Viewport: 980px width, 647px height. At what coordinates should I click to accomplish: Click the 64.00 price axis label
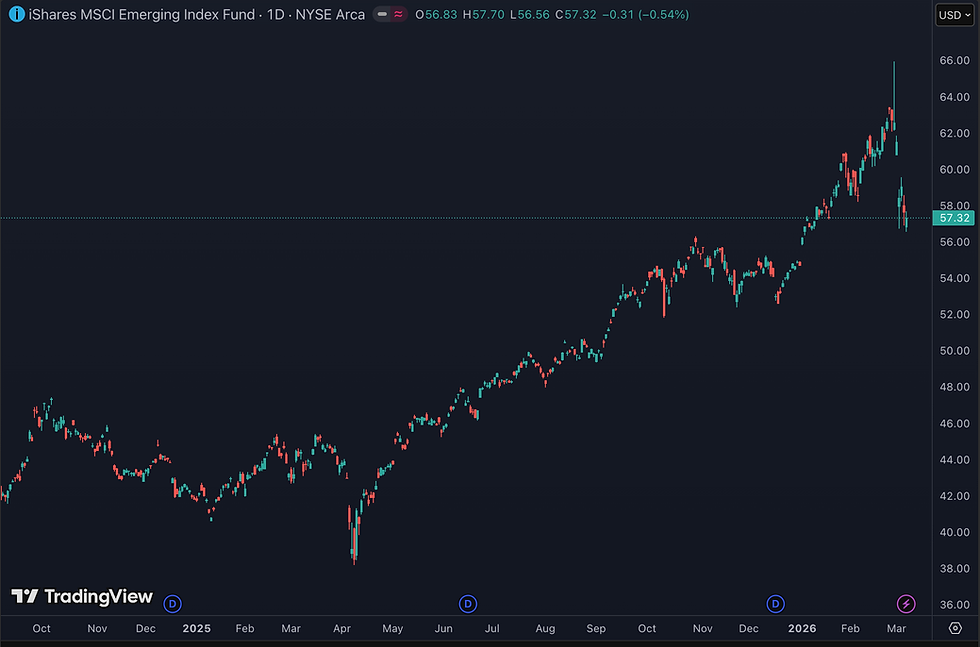pyautogui.click(x=954, y=97)
